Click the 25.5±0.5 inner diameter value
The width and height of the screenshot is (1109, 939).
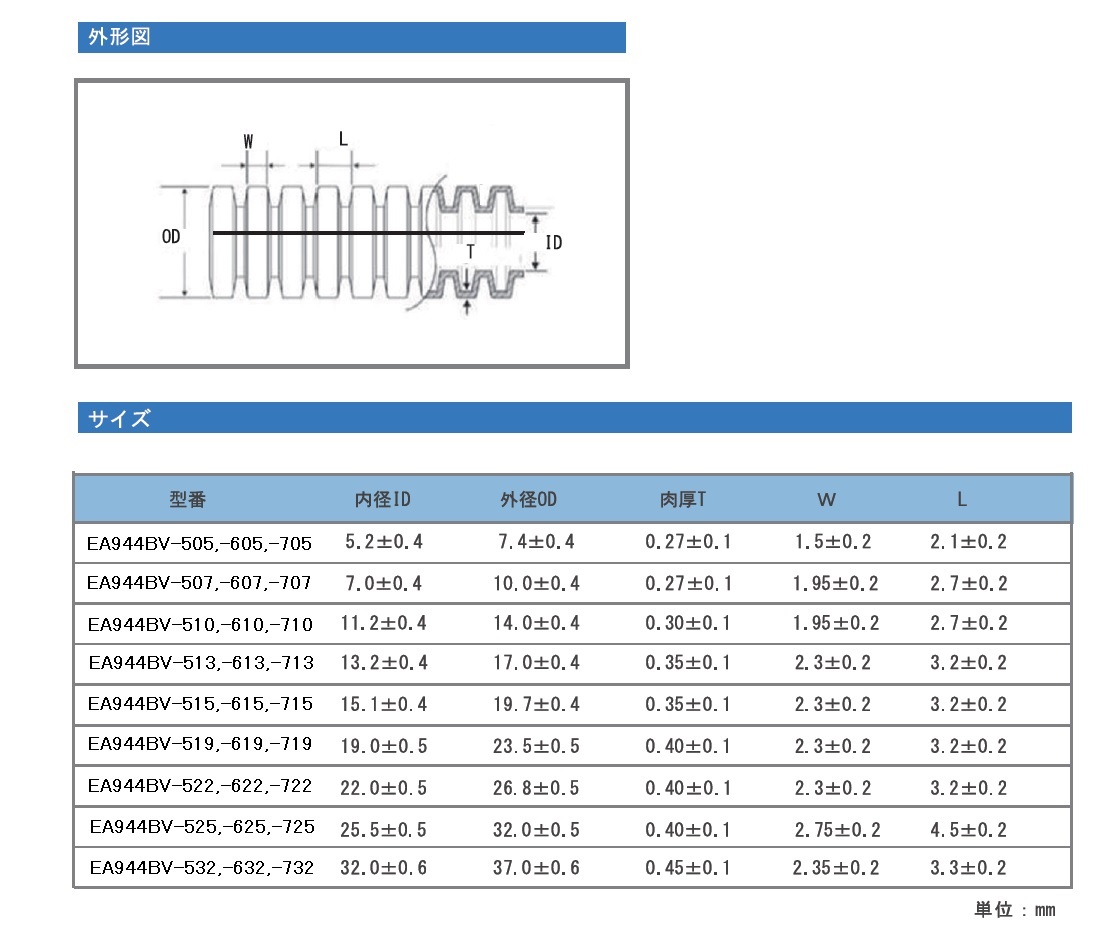pyautogui.click(x=383, y=829)
